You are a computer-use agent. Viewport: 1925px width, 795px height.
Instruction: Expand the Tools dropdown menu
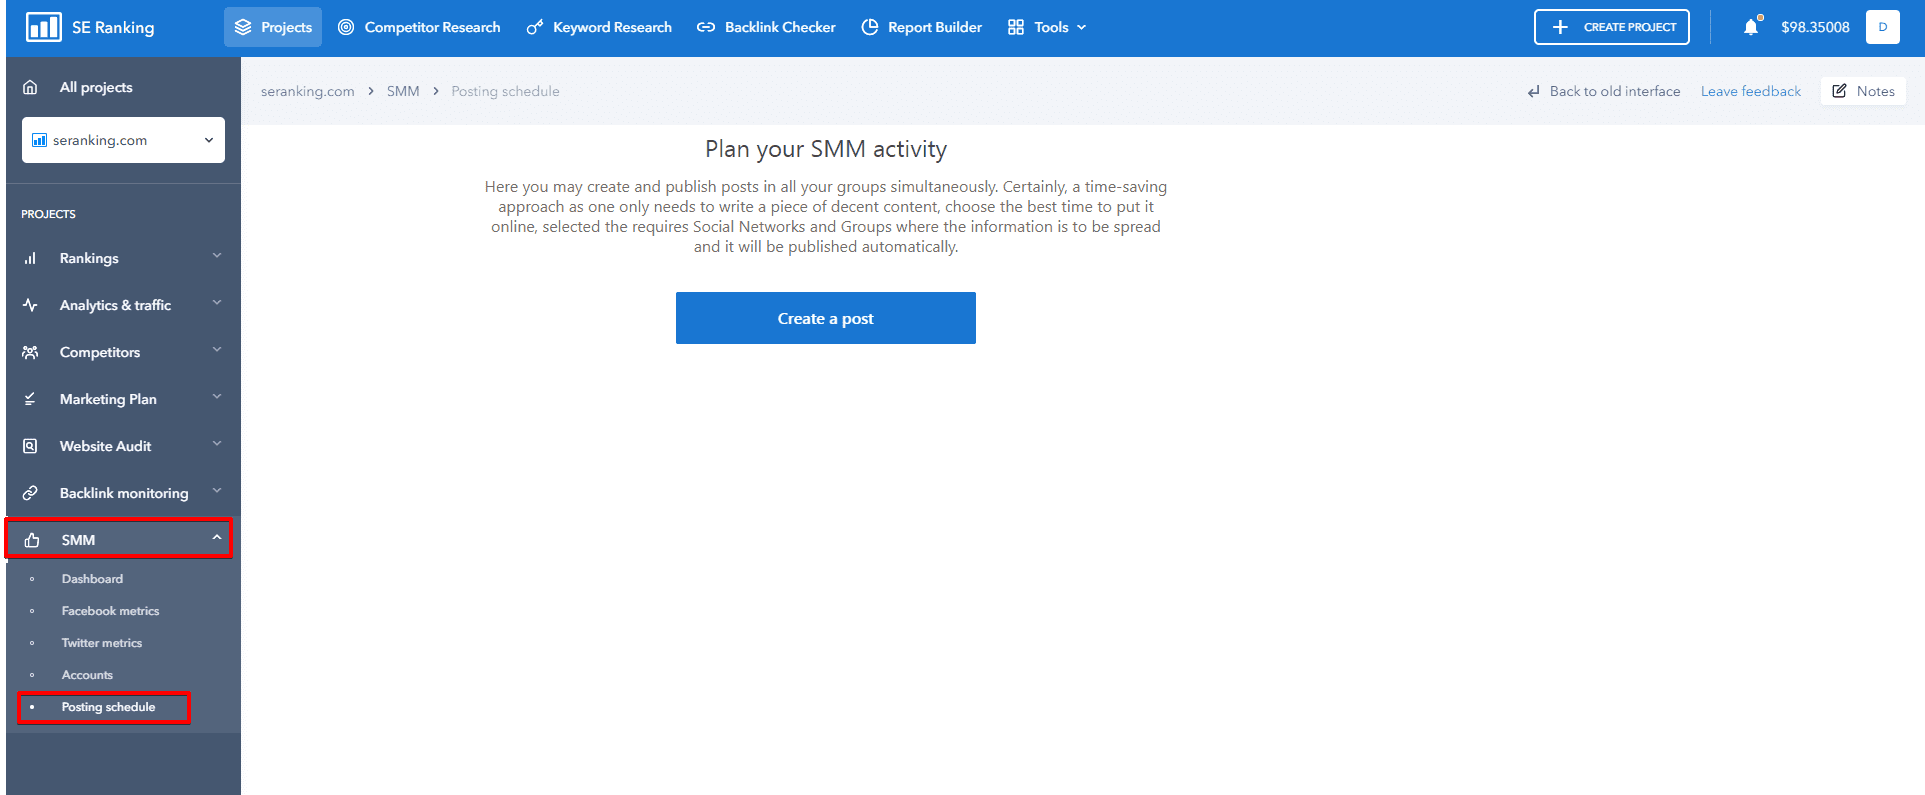pyautogui.click(x=1047, y=27)
